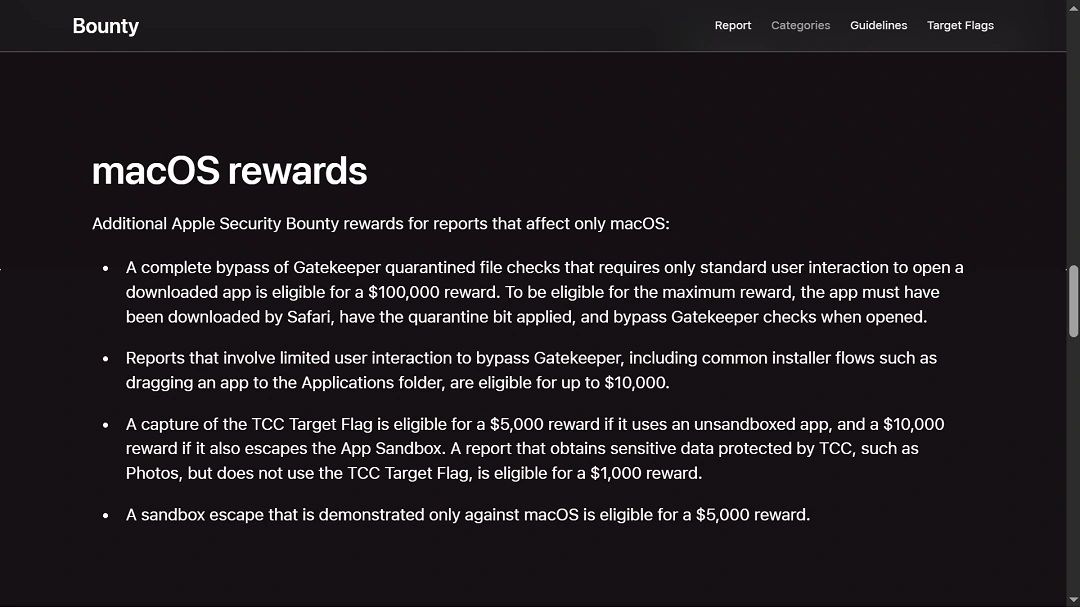The image size is (1080, 612).
Task: Click the sandbox escape reward bullet
Action: [467, 514]
